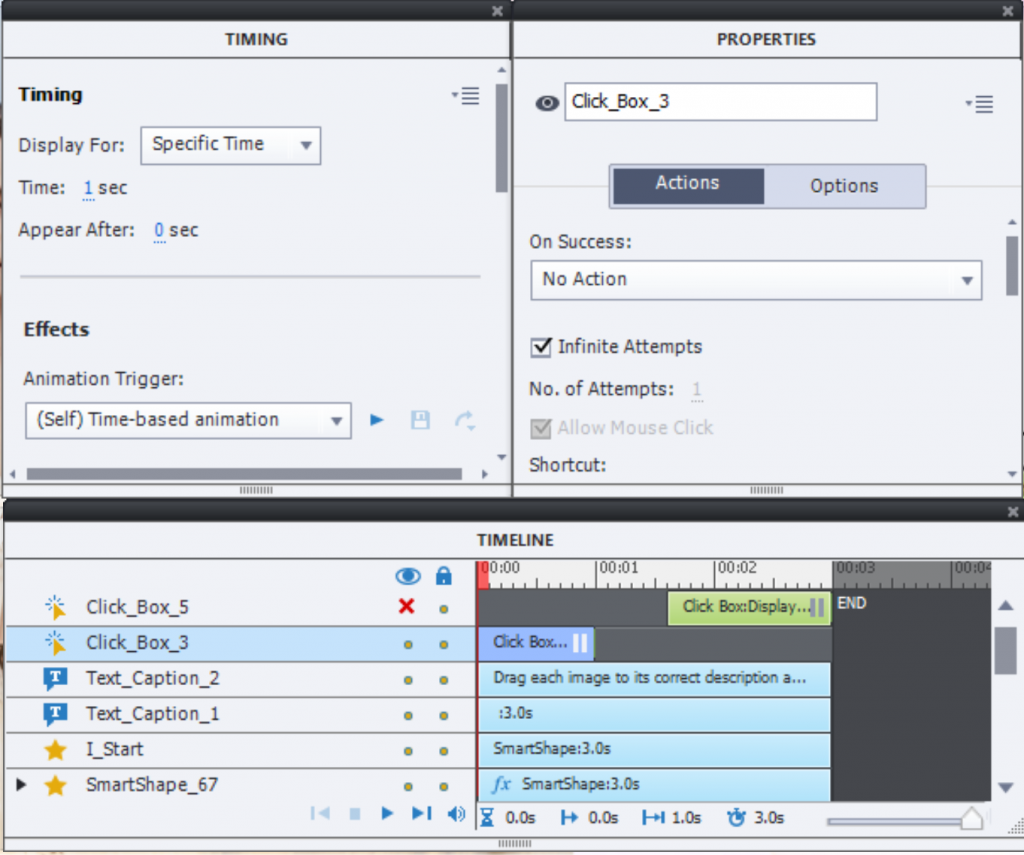Open the On Success action dropdown
The image size is (1024, 855).
tap(755, 280)
